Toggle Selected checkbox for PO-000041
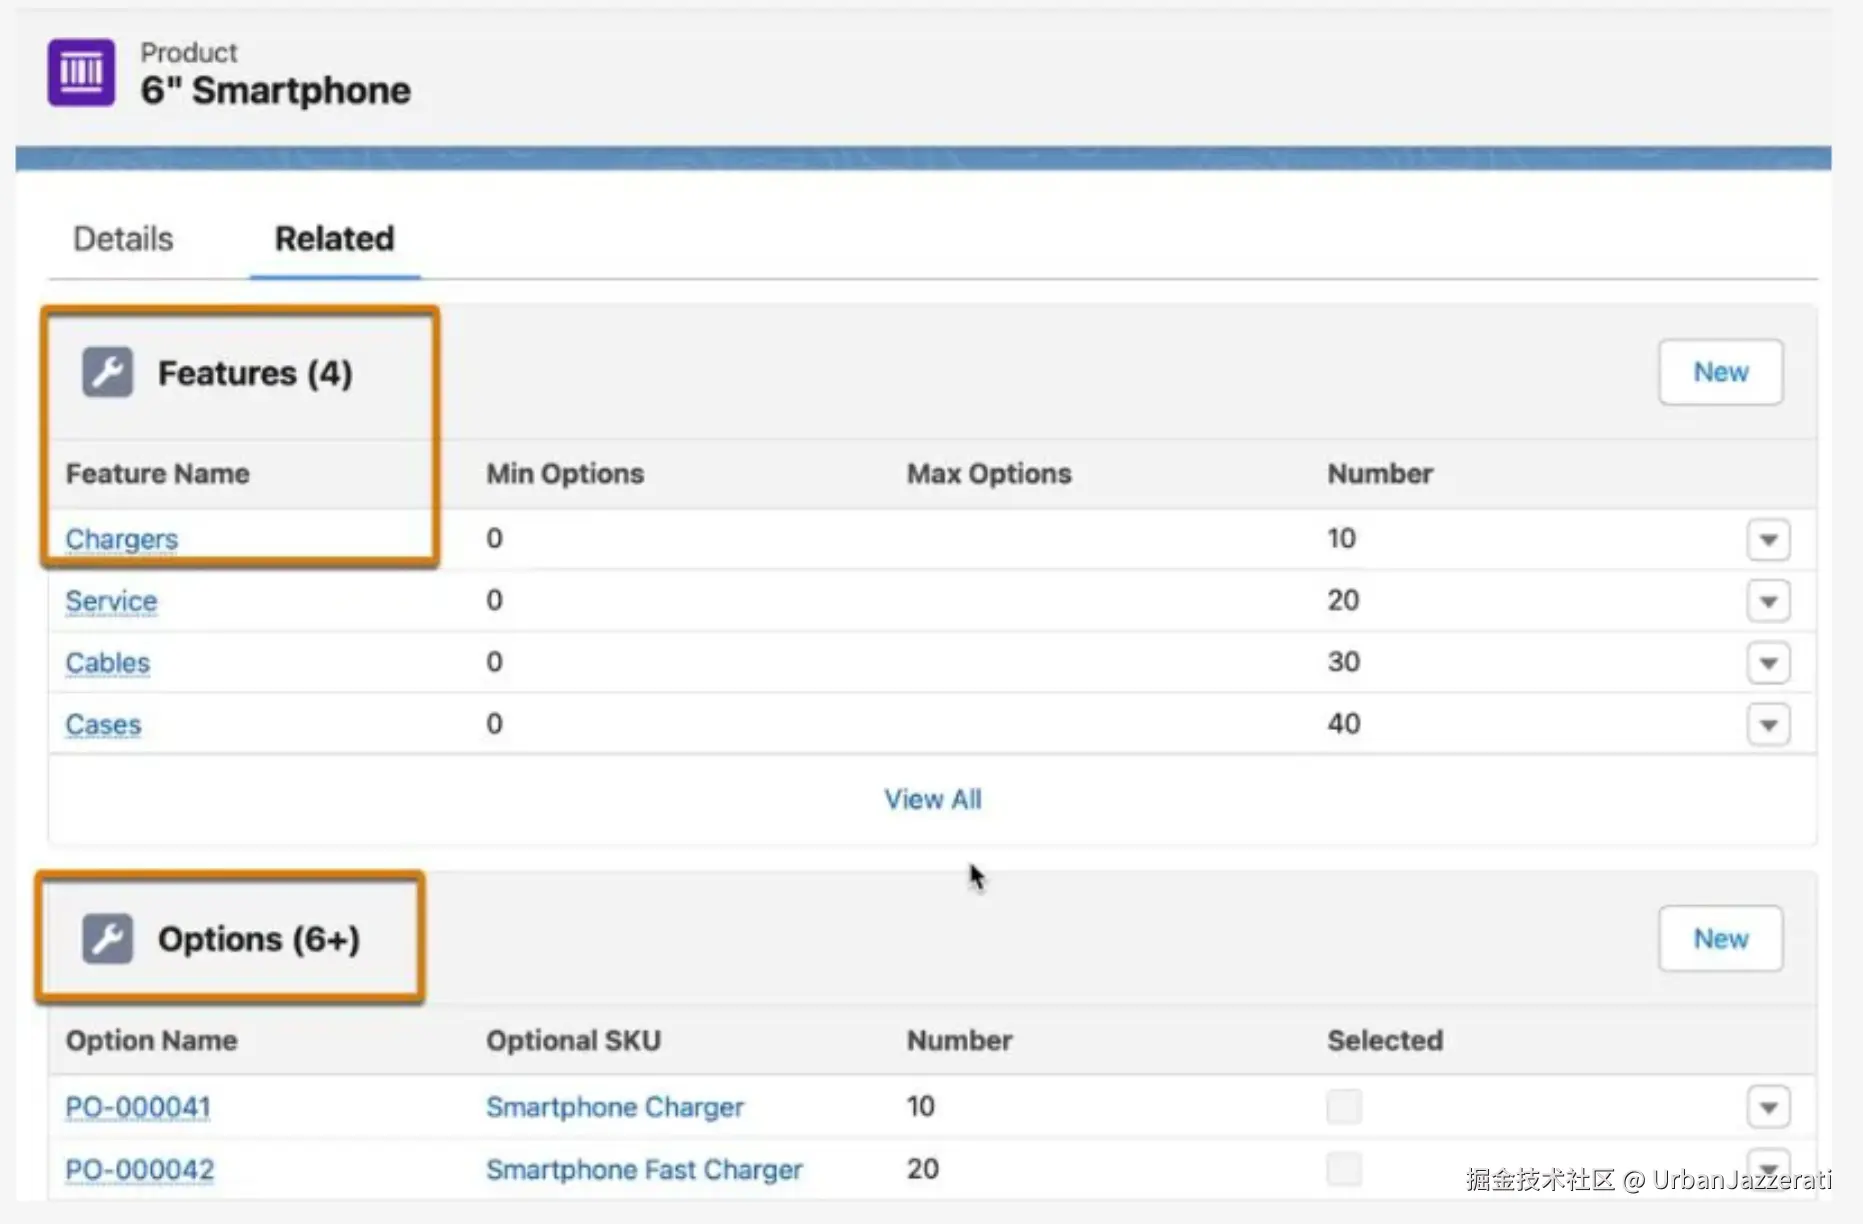The width and height of the screenshot is (1863, 1224). point(1343,1107)
